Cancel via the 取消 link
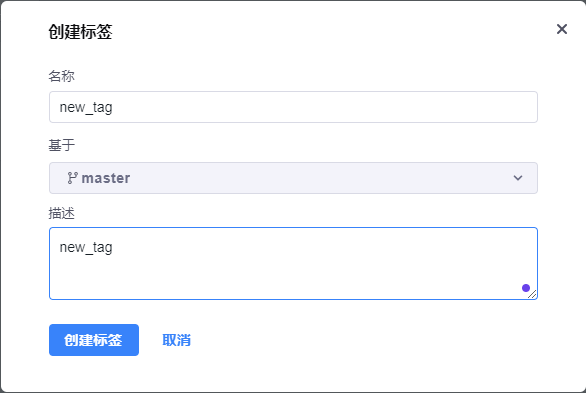The width and height of the screenshot is (586, 393). (177, 340)
